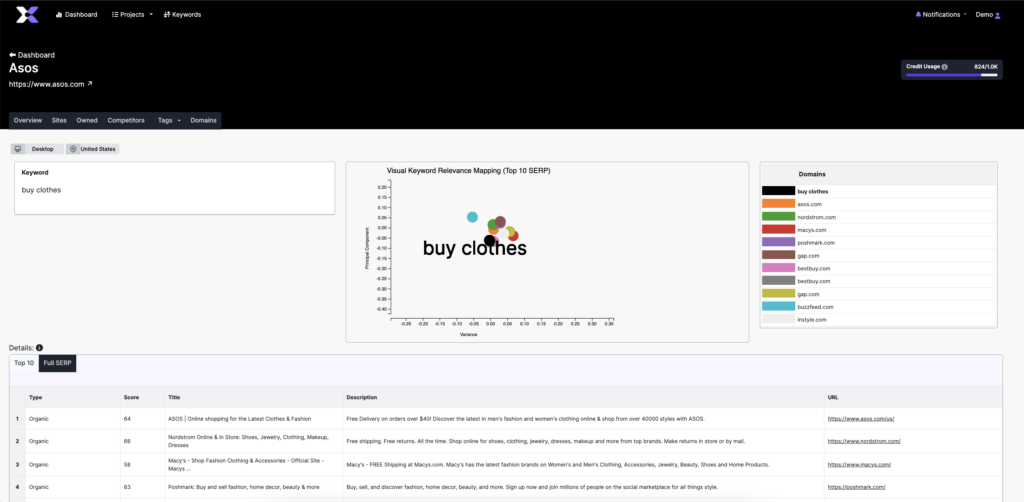Switch to the Full SERP tab
Viewport: 1024px width, 502px height.
(57, 363)
